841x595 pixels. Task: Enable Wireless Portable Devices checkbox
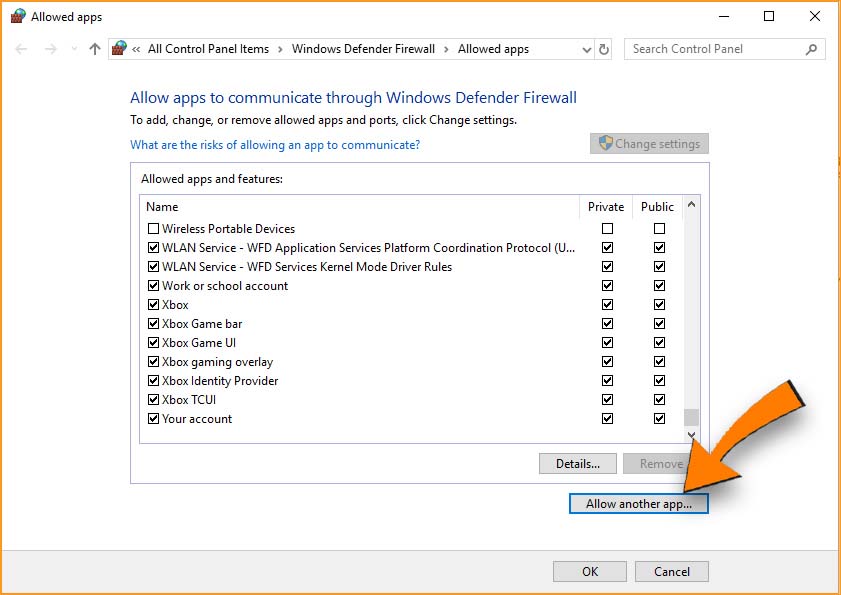click(x=153, y=229)
